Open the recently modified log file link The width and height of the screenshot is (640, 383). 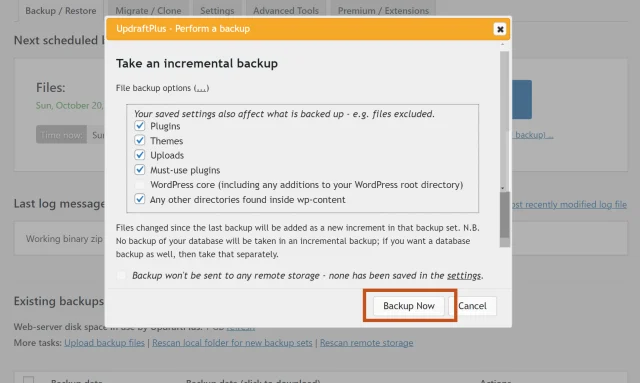569,204
